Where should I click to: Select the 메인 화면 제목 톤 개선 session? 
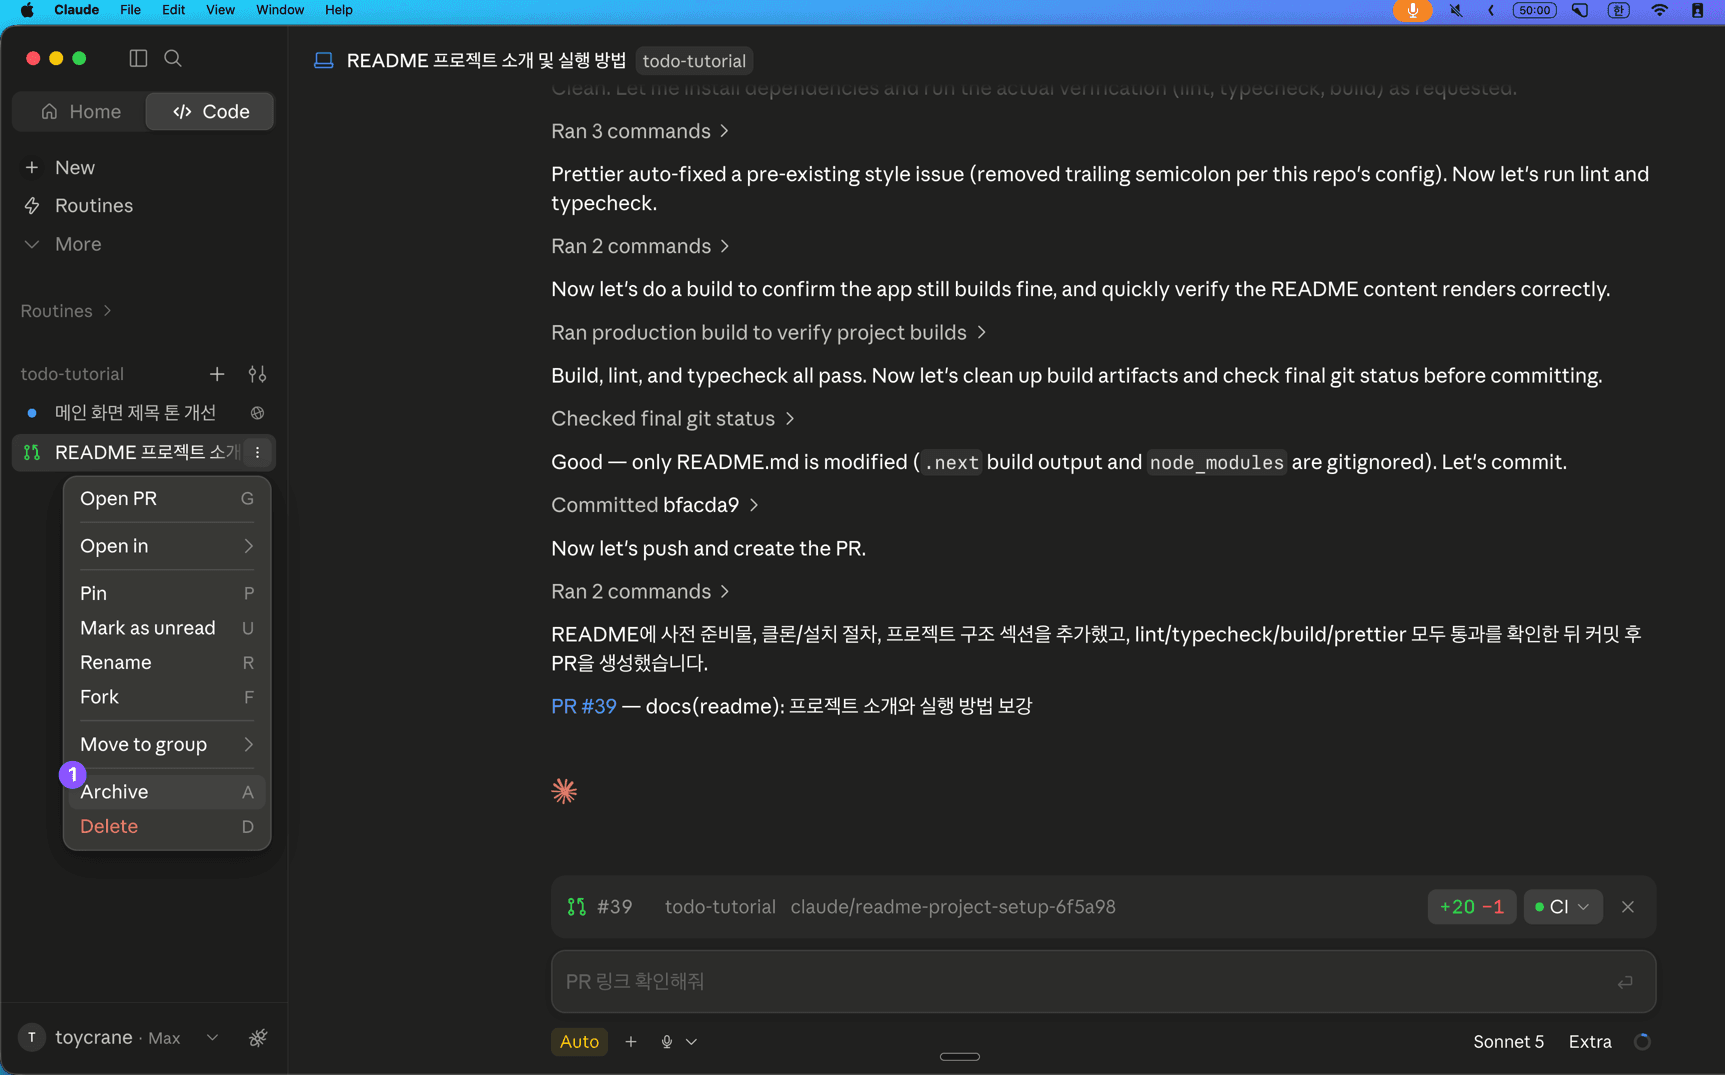pos(135,412)
